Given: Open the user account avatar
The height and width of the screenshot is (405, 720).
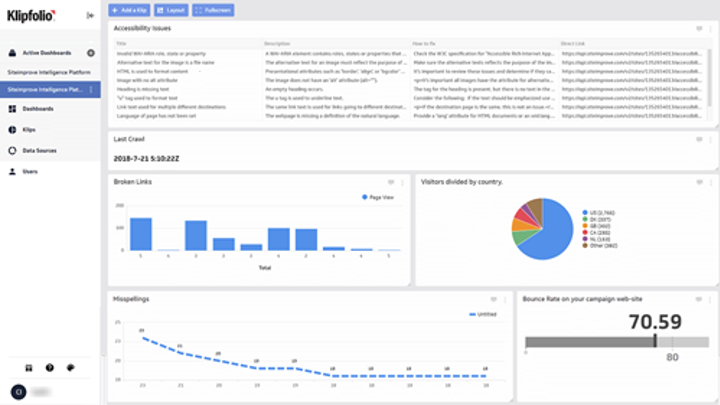Looking at the screenshot, I should pos(16,392).
